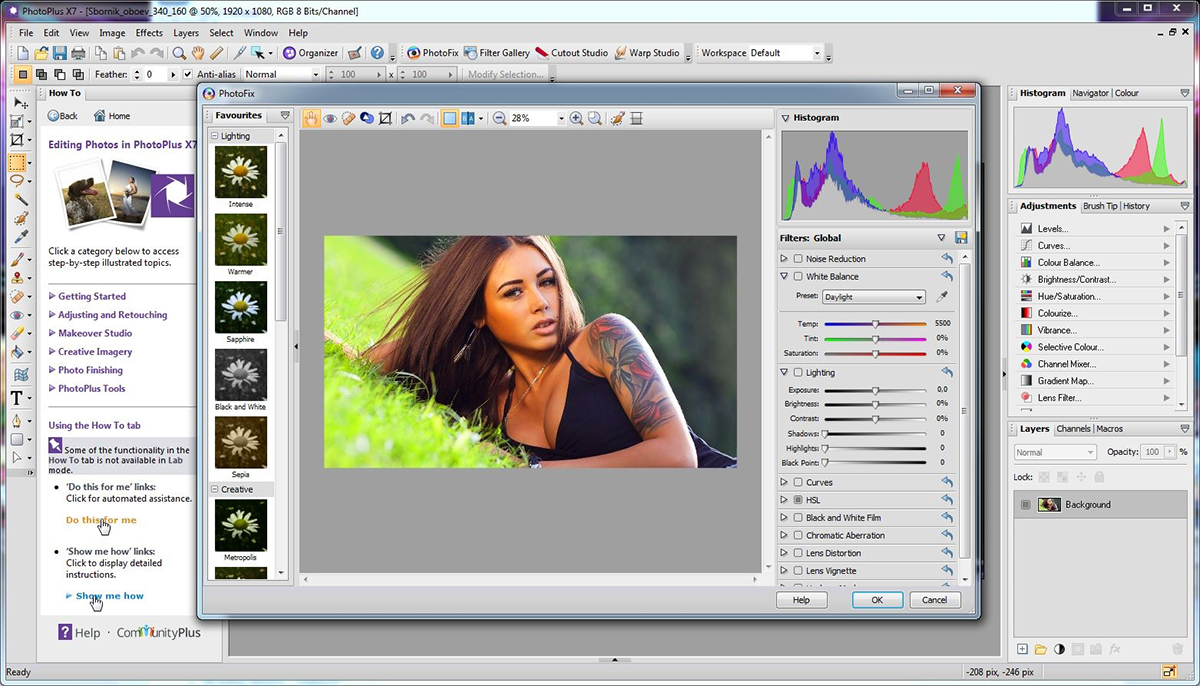1200x686 pixels.
Task: Select the Text tool in left toolbox
Action: pyautogui.click(x=17, y=398)
